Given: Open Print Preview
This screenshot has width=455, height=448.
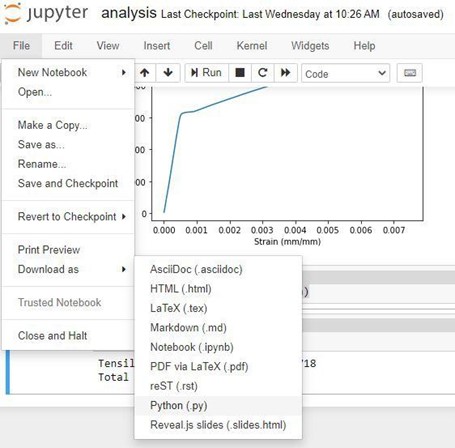Looking at the screenshot, I should click(x=68, y=250).
